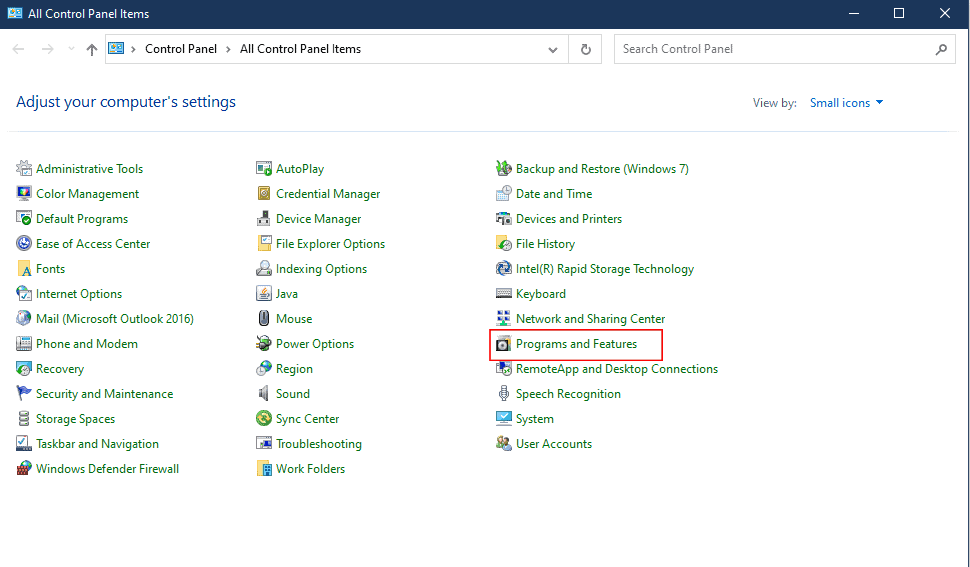The image size is (970, 567).
Task: Open the Work Folders link
Action: (x=310, y=469)
